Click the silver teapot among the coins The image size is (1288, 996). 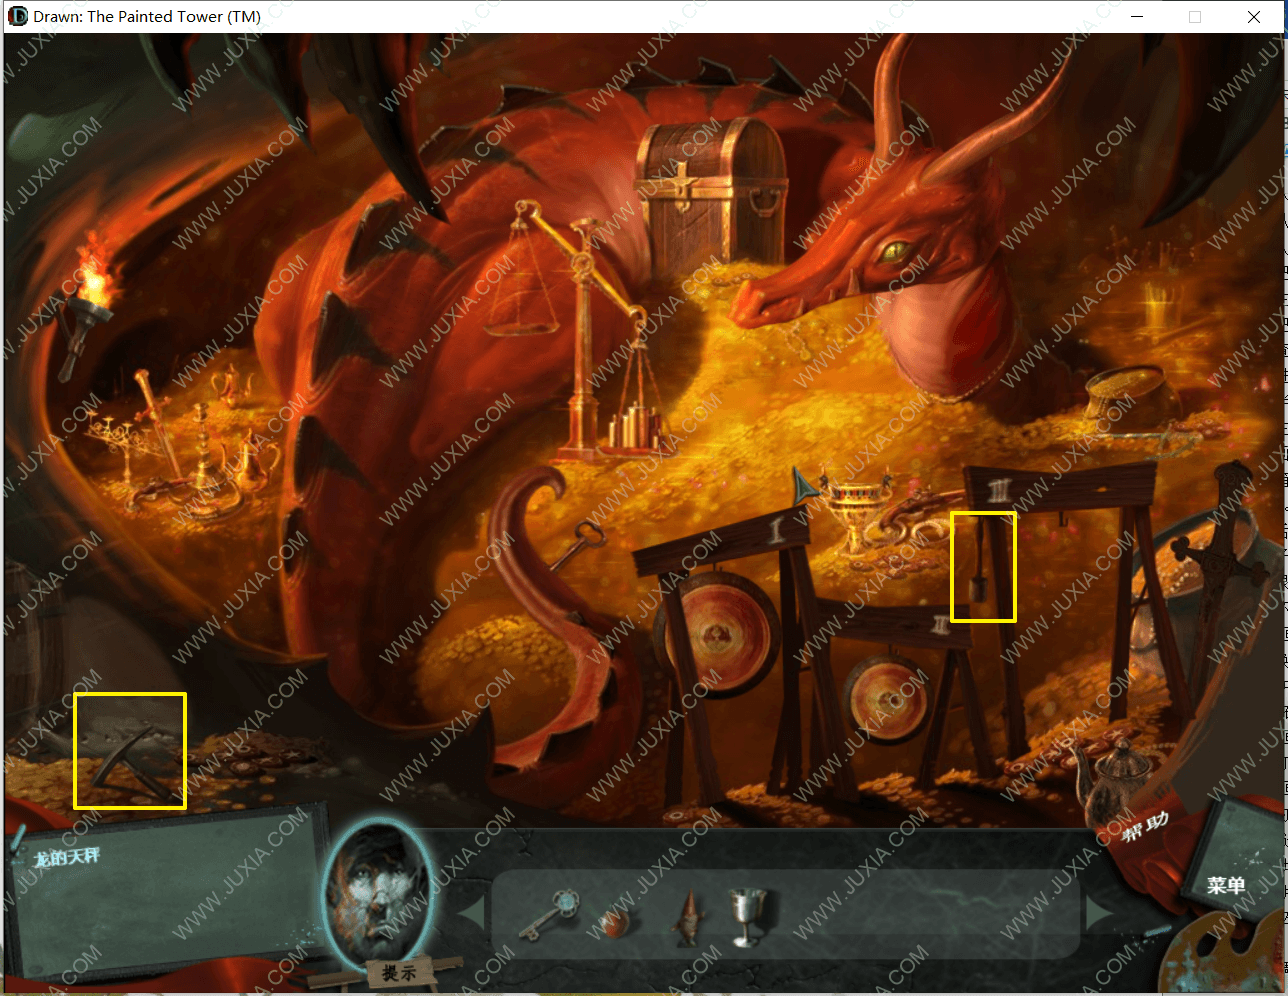1113,778
